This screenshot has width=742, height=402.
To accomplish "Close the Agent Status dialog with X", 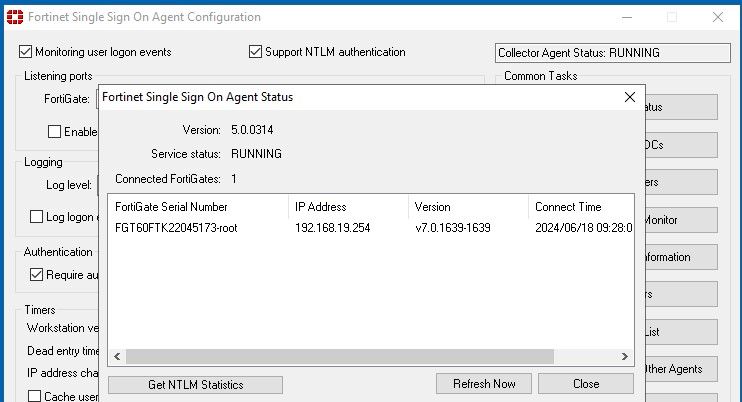I will tap(629, 97).
